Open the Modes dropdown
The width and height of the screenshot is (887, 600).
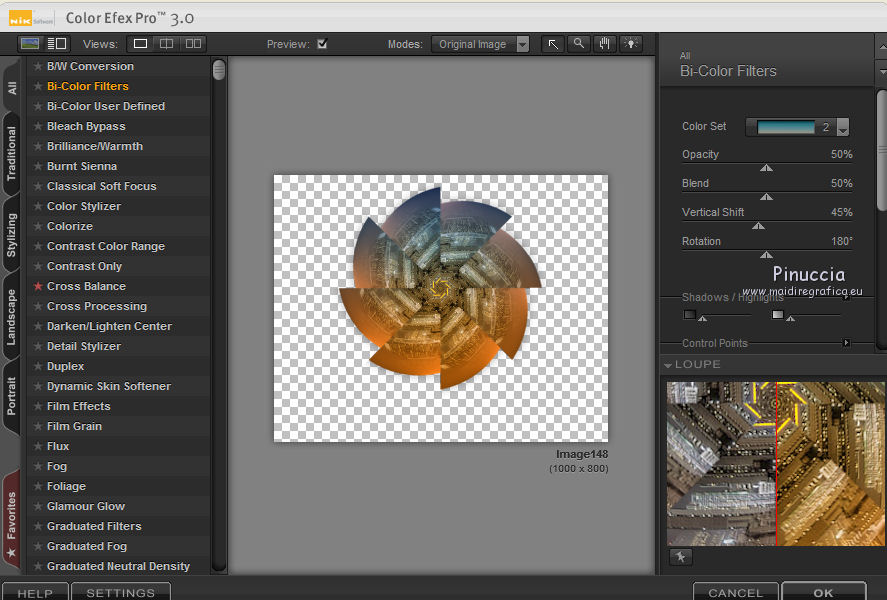point(480,44)
